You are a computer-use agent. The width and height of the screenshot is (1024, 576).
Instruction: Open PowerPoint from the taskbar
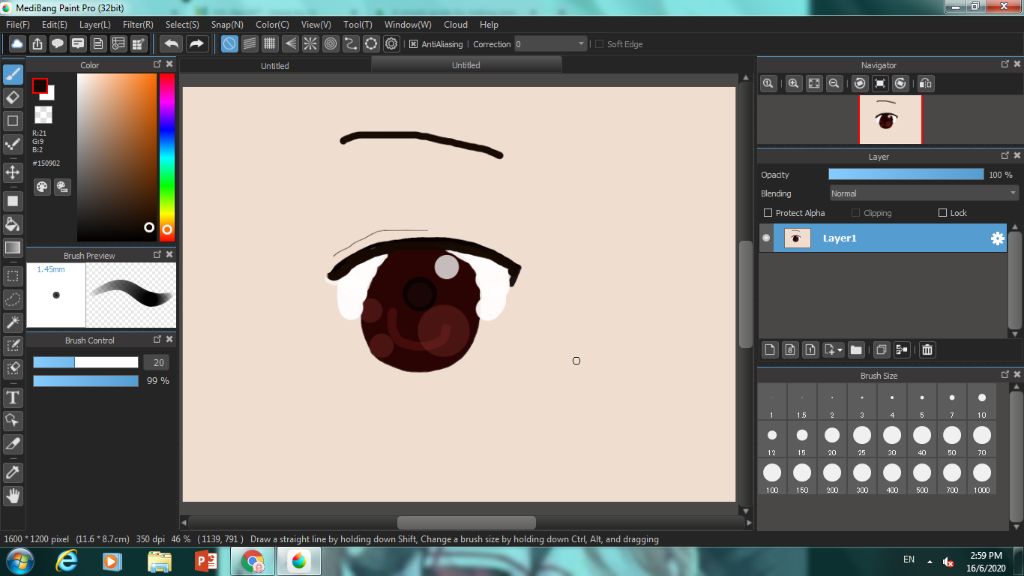(x=206, y=561)
